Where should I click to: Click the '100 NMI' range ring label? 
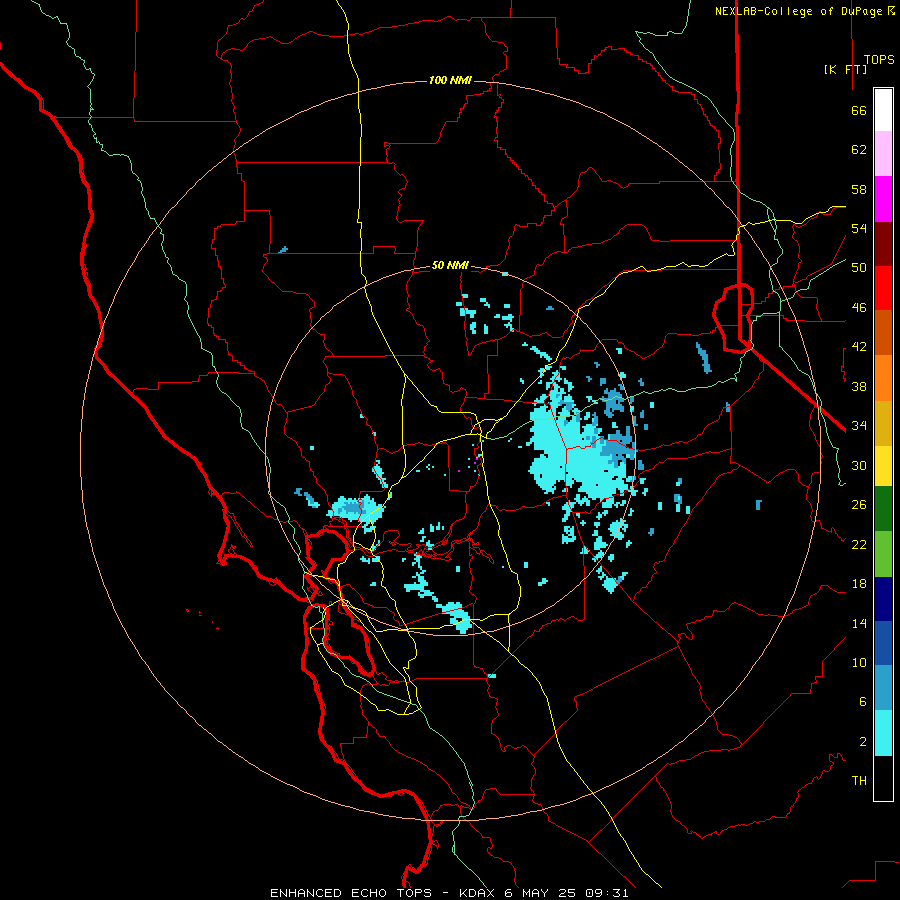[450, 80]
